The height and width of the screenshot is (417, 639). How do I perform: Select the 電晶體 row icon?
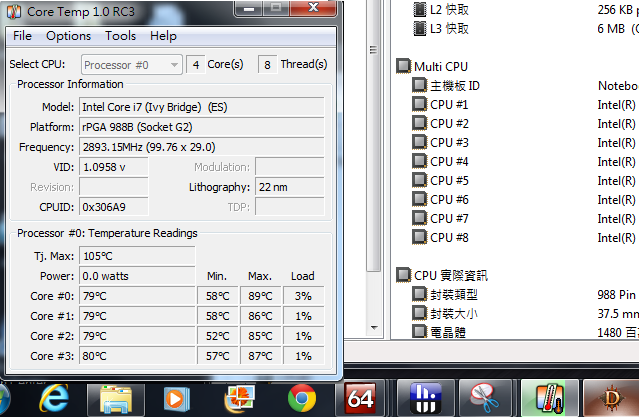click(419, 332)
